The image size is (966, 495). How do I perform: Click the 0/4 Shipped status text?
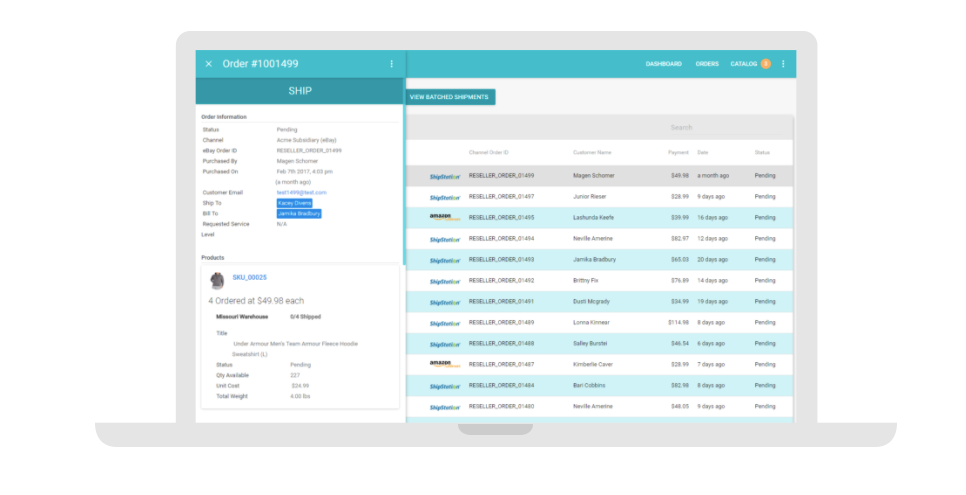(306, 317)
